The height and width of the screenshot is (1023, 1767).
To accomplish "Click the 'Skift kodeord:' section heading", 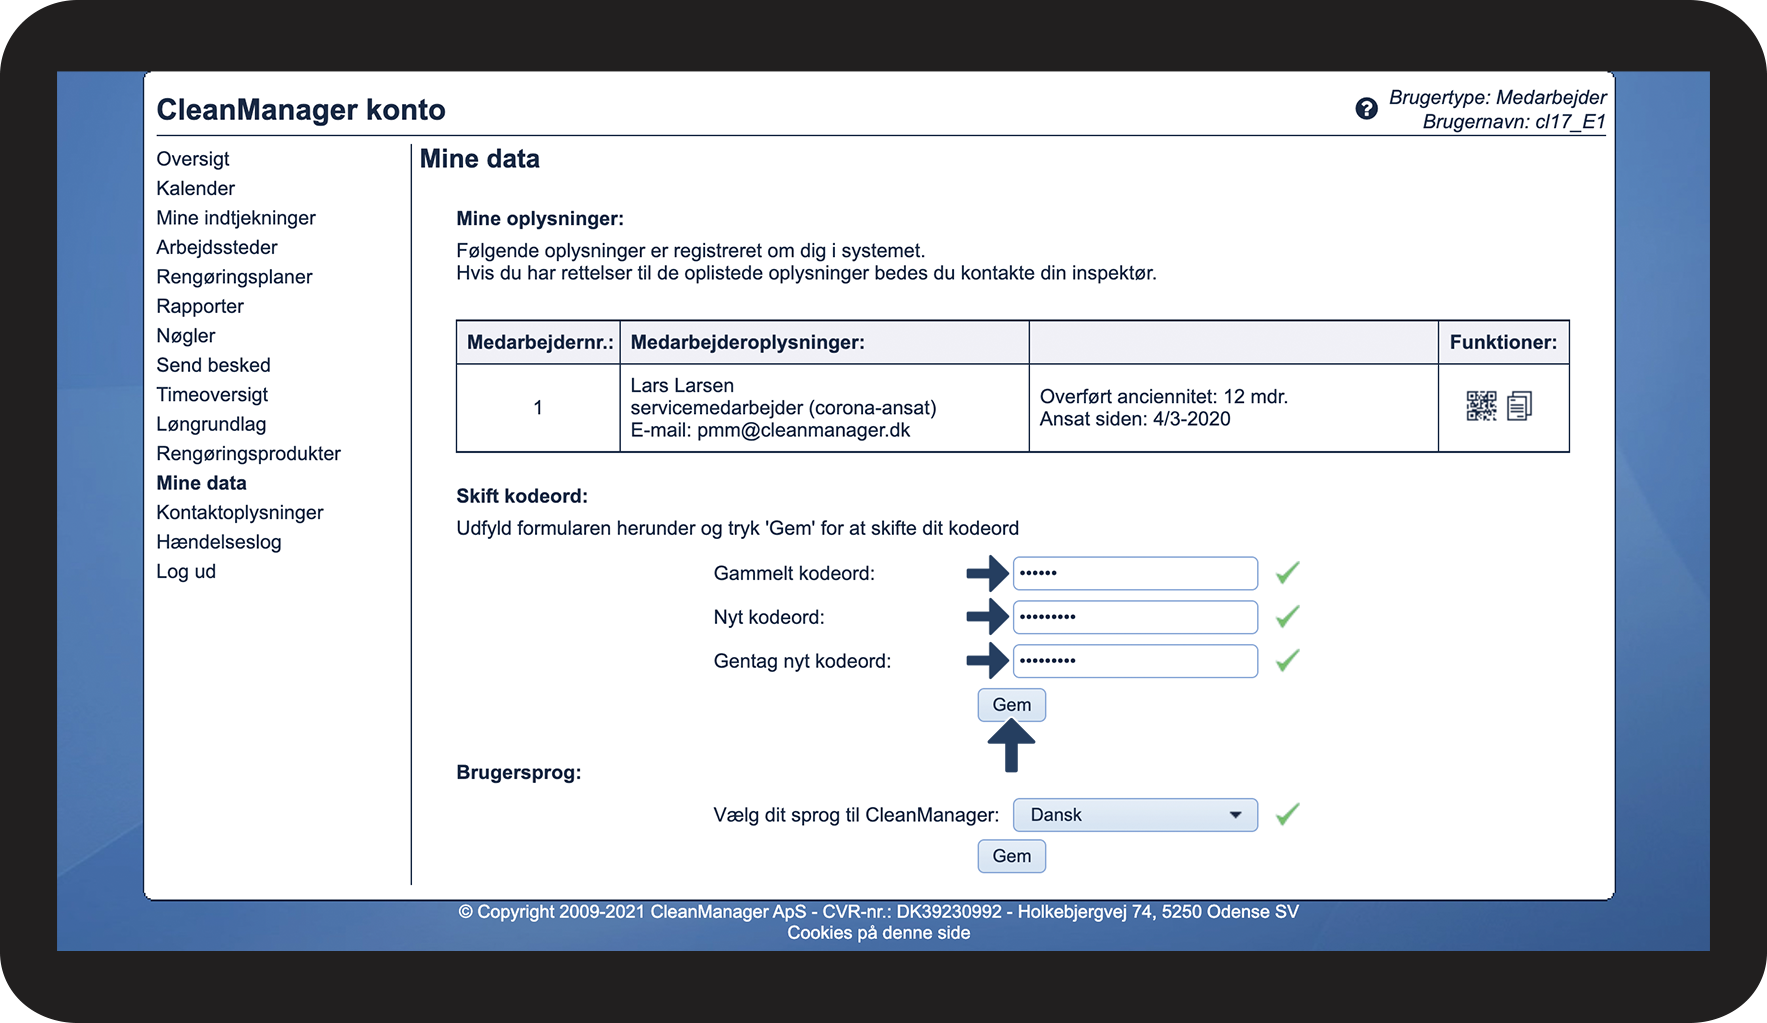I will pyautogui.click(x=522, y=496).
